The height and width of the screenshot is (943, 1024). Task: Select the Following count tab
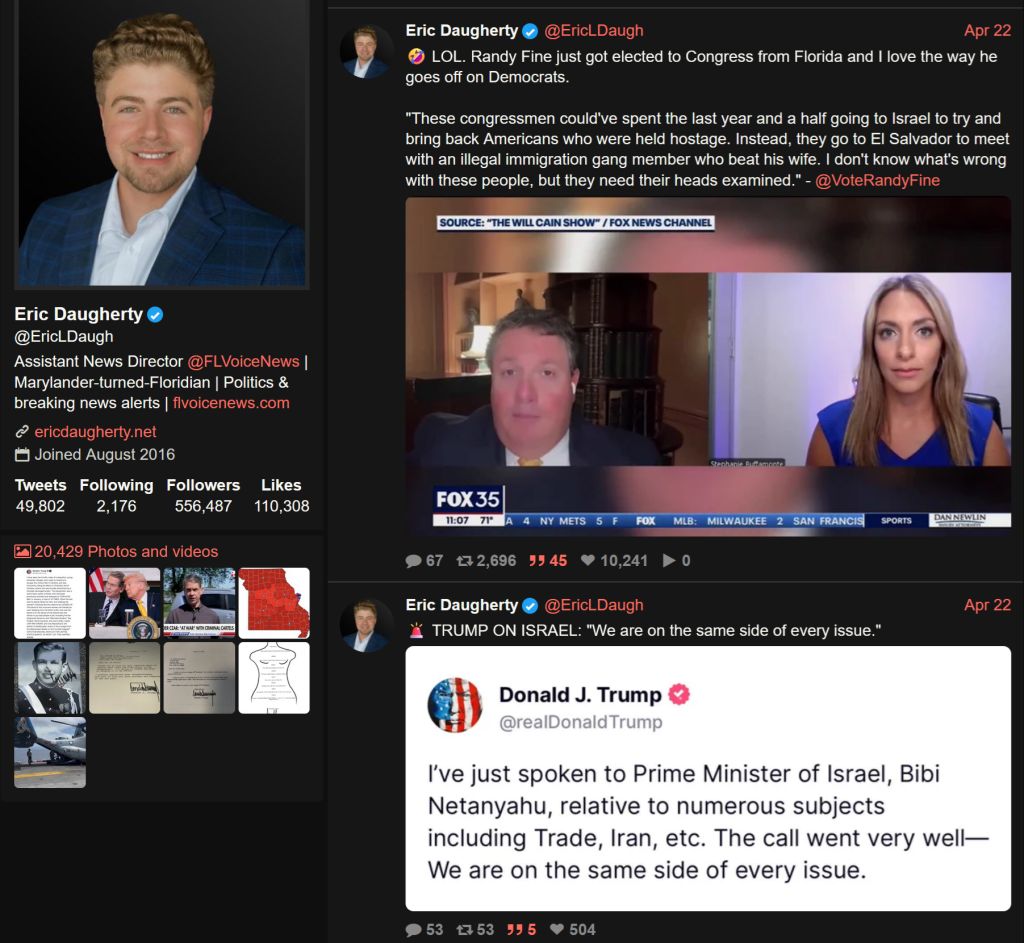click(x=116, y=496)
